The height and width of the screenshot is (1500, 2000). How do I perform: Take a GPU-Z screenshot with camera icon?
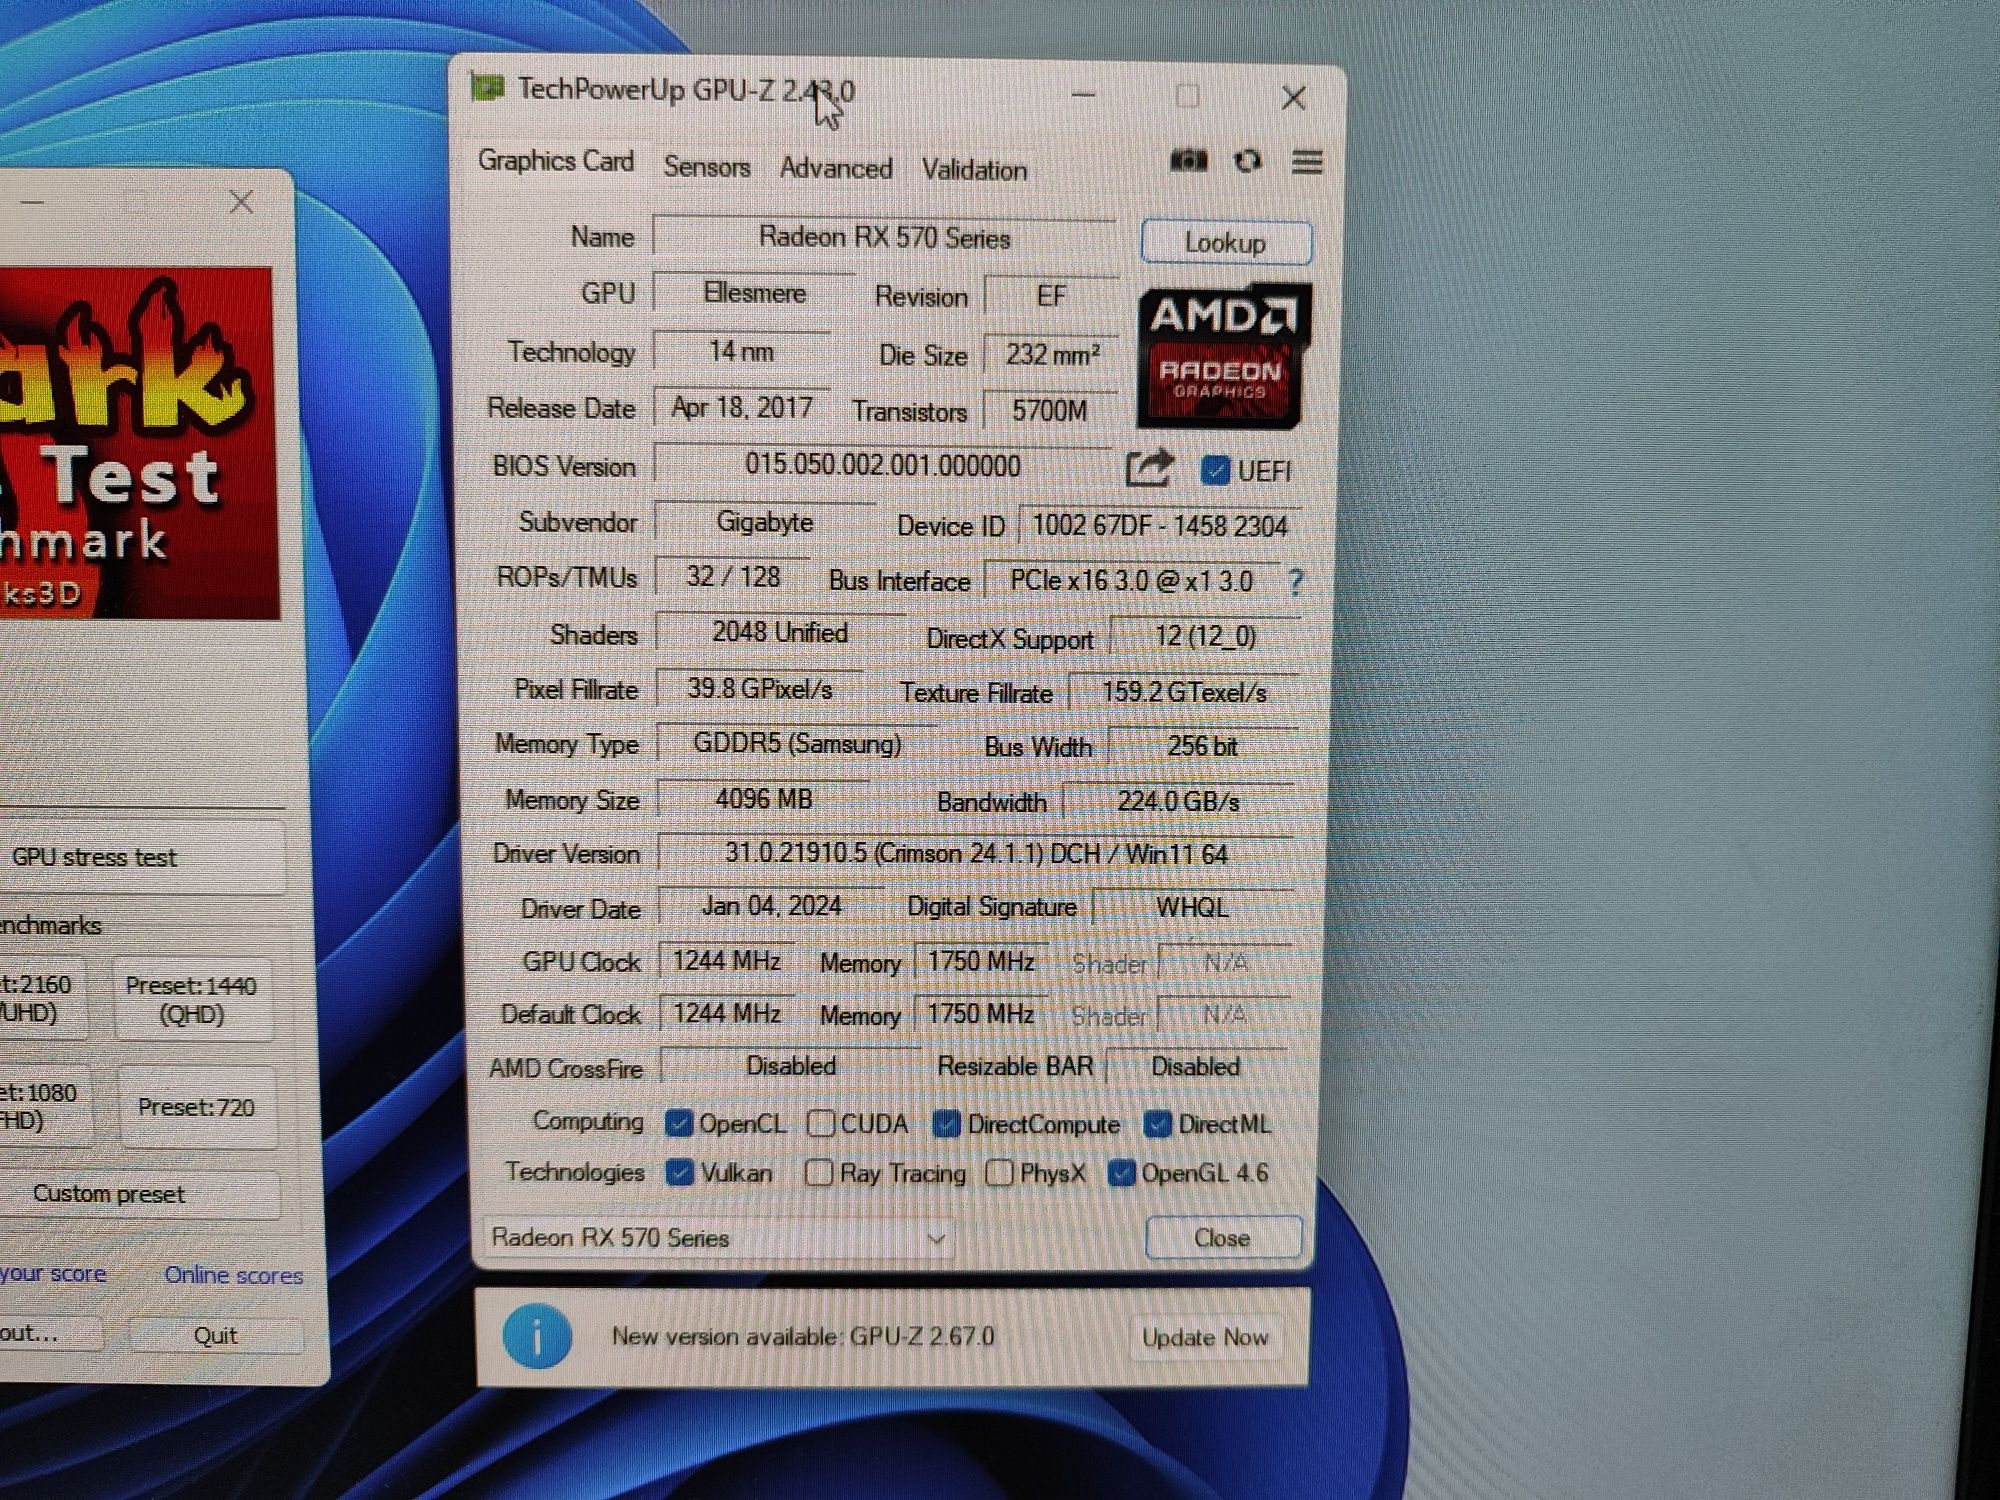click(1188, 161)
